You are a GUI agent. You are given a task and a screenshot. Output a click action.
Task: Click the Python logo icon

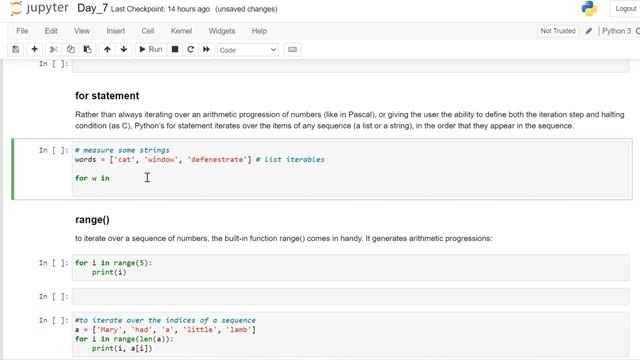(x=589, y=9)
